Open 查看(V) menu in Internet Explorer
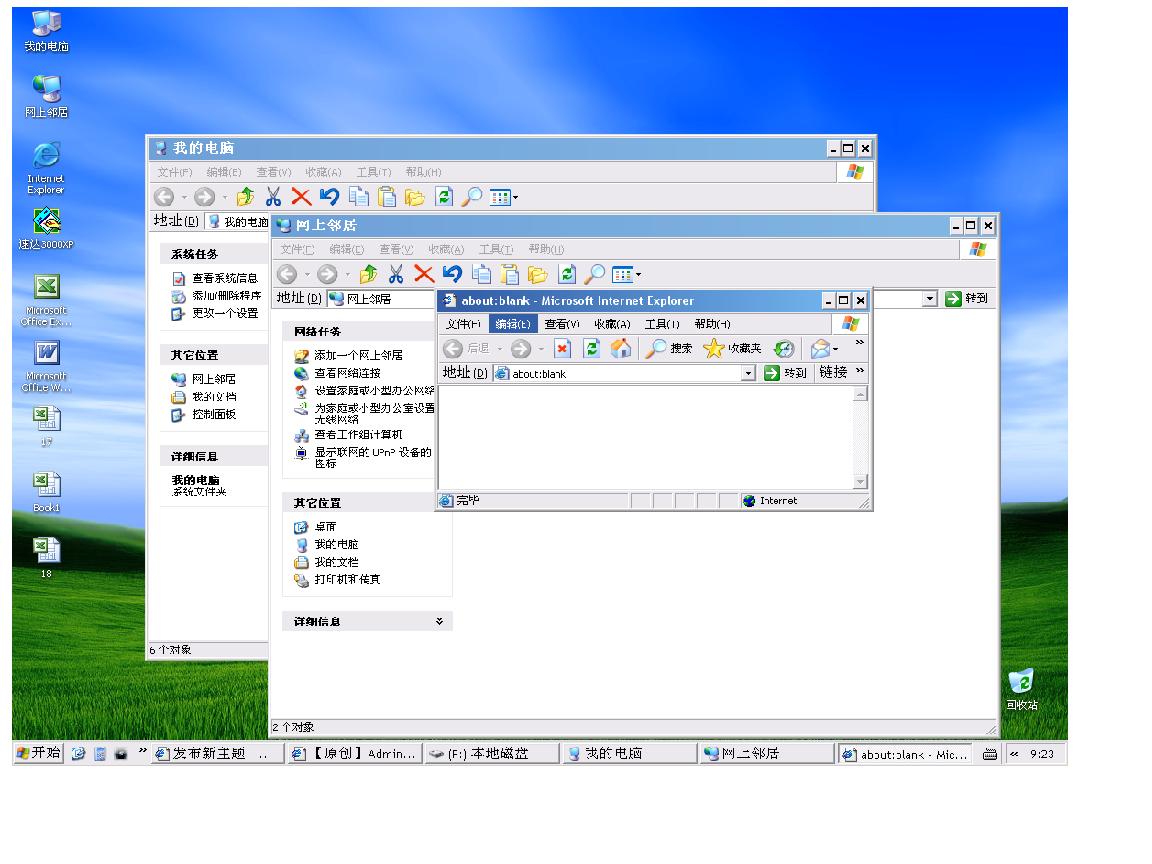Viewport: 1152px width, 864px height. (x=562, y=324)
